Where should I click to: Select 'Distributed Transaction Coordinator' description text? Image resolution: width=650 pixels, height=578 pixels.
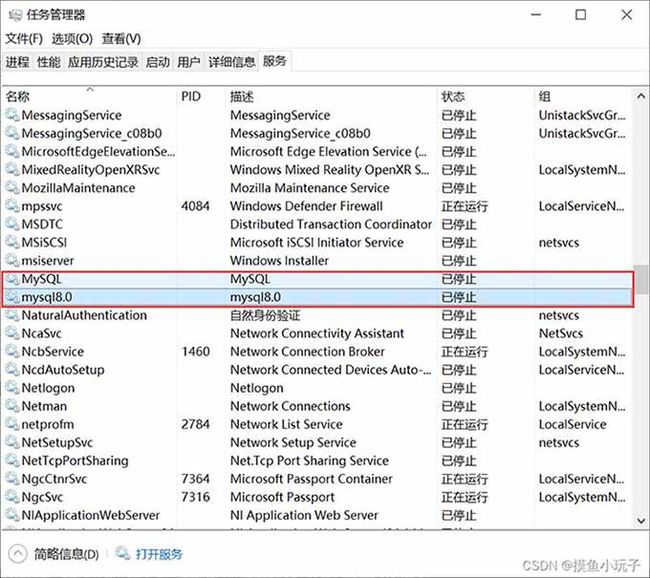(331, 224)
